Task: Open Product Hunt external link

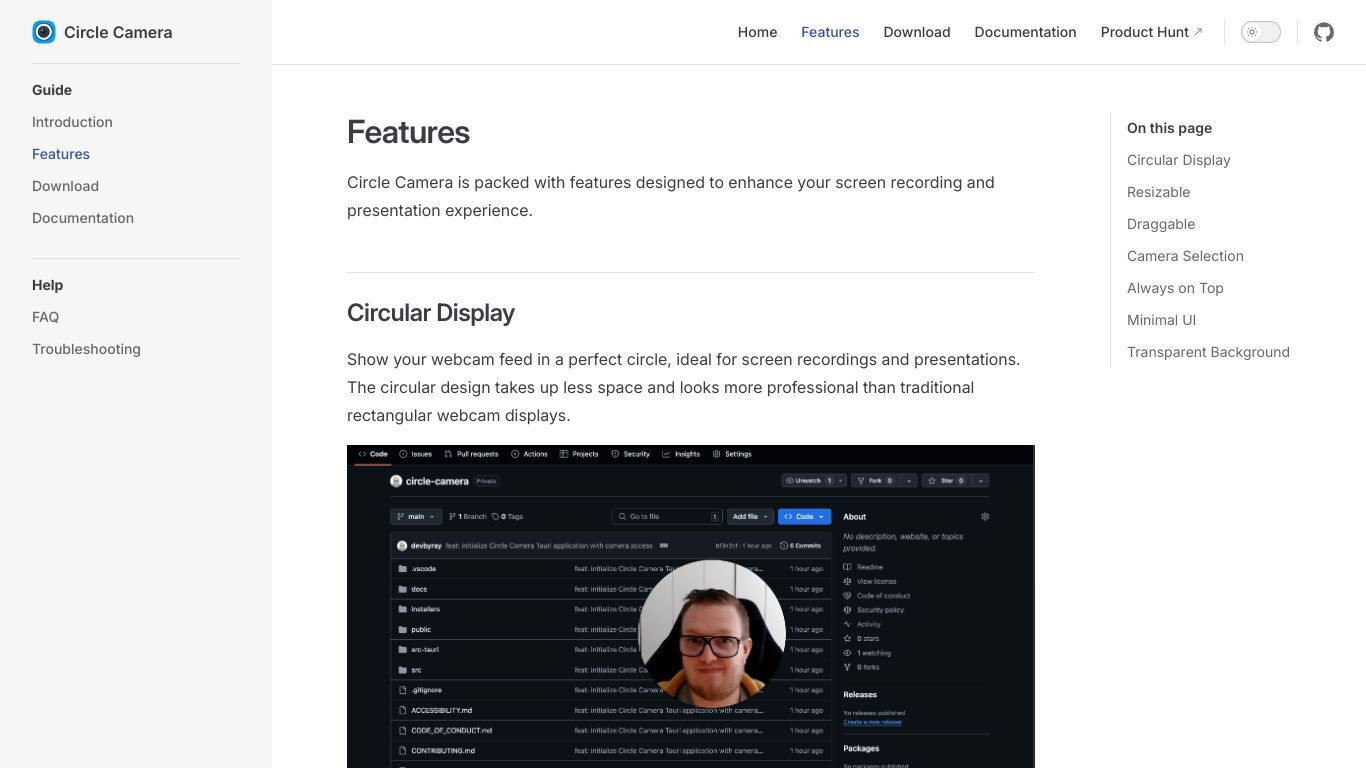Action: click(1152, 32)
